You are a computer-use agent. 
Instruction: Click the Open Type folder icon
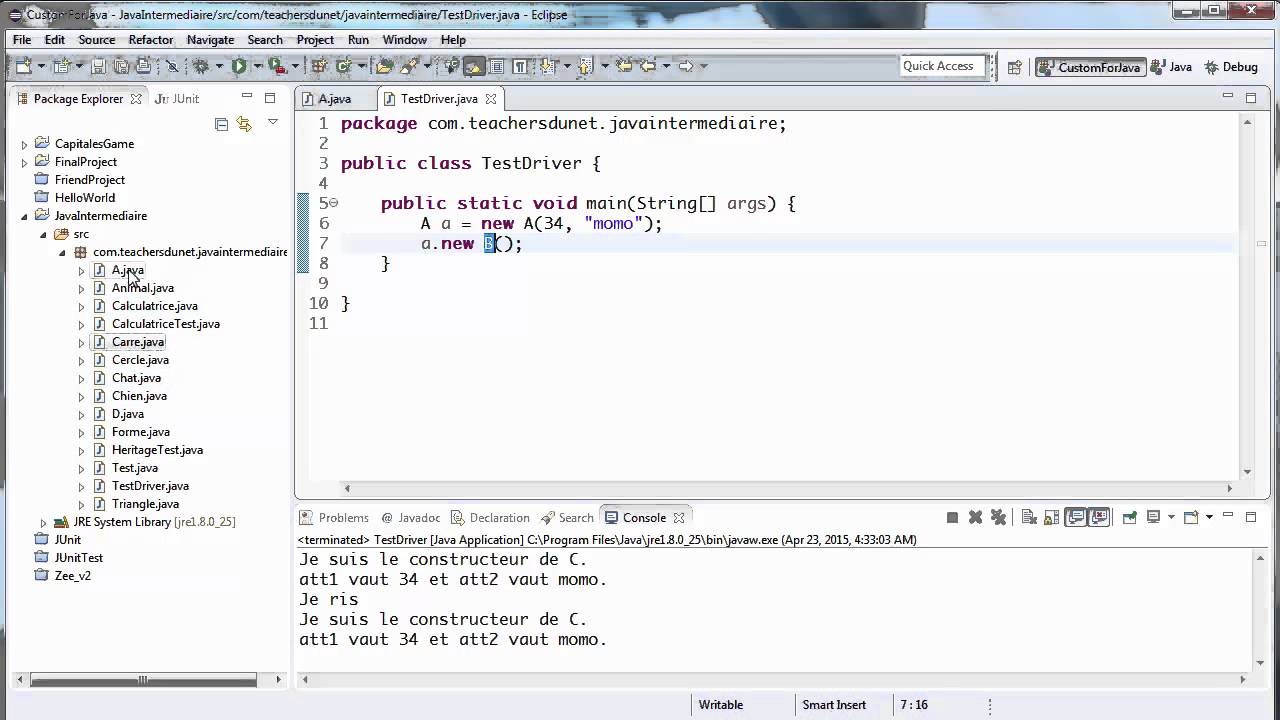point(384,66)
